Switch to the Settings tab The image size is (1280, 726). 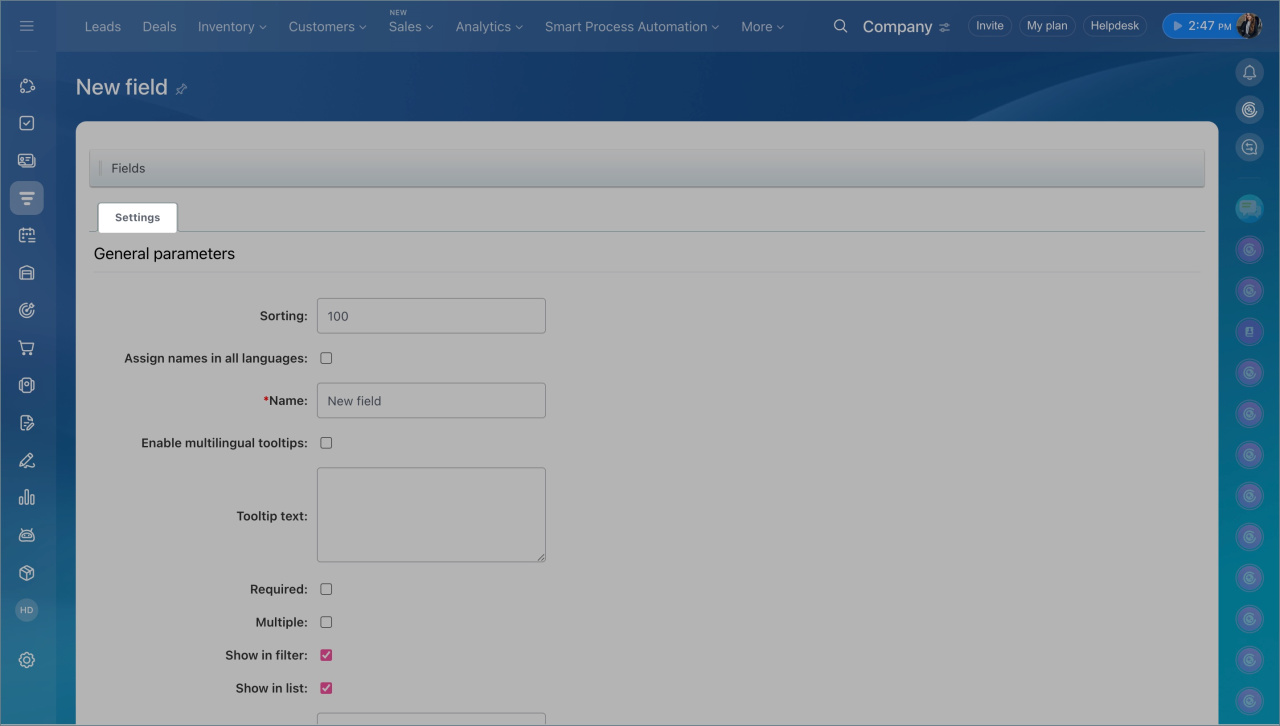[x=137, y=217]
